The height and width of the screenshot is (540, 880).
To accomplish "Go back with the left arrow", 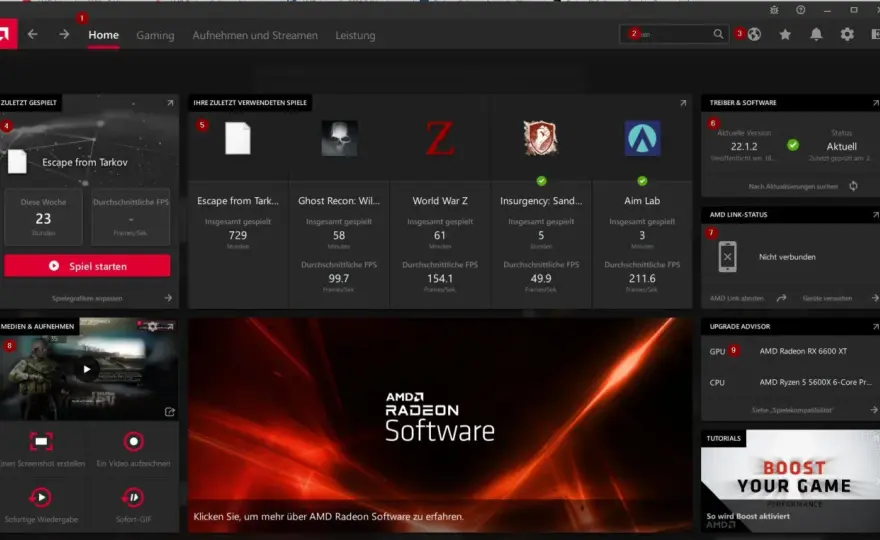I will [x=33, y=35].
